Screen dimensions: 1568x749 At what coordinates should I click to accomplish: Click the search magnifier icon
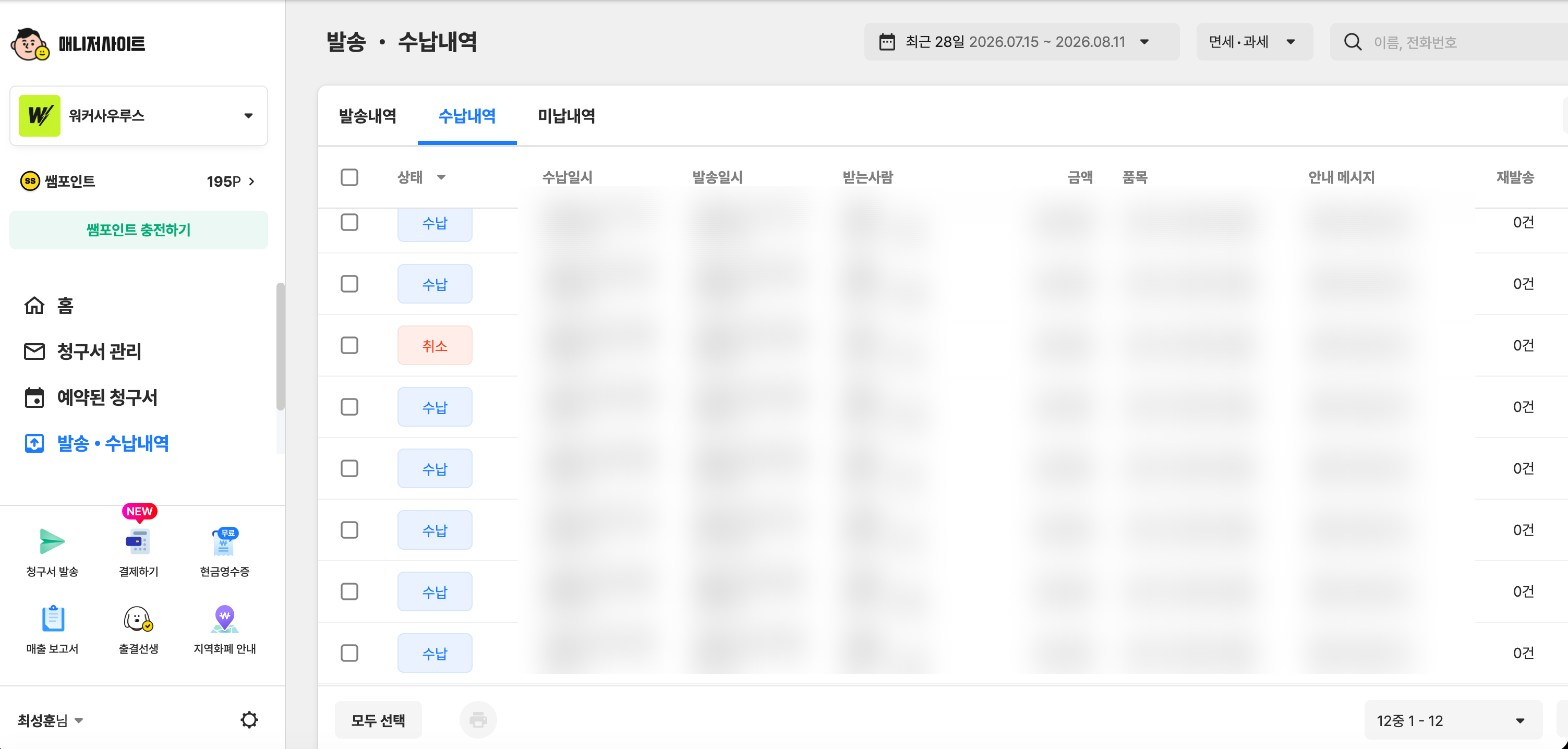pyautogui.click(x=1353, y=42)
